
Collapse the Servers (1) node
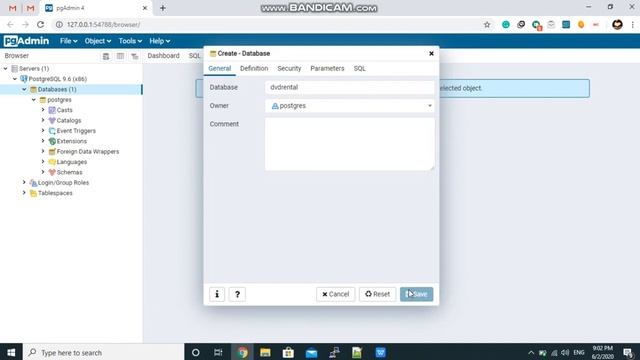point(5,69)
